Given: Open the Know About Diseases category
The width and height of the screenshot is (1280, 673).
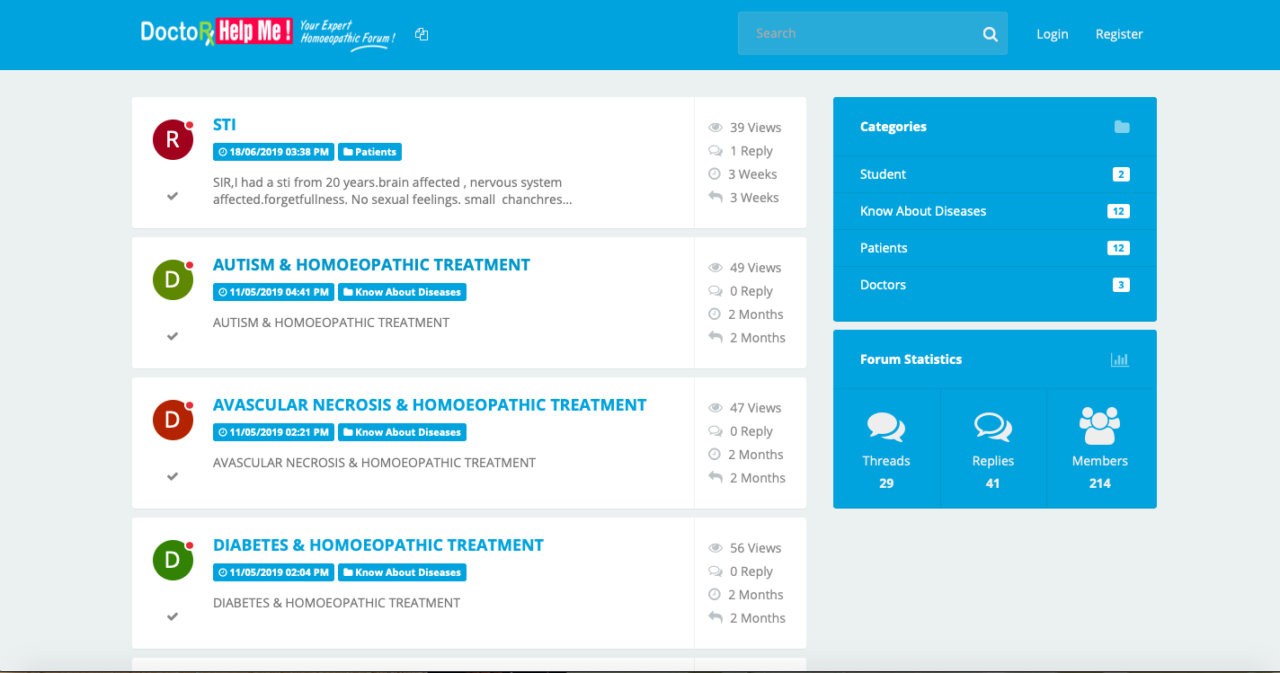Looking at the screenshot, I should 922,211.
